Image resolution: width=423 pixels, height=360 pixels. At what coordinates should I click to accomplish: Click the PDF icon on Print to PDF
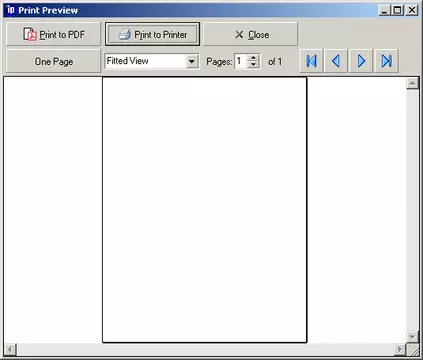(x=30, y=34)
